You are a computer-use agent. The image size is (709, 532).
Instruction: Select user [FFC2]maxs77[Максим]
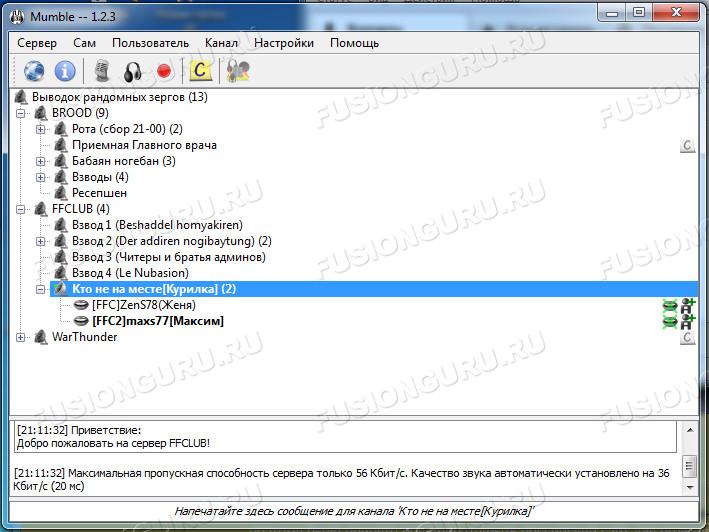tap(158, 321)
